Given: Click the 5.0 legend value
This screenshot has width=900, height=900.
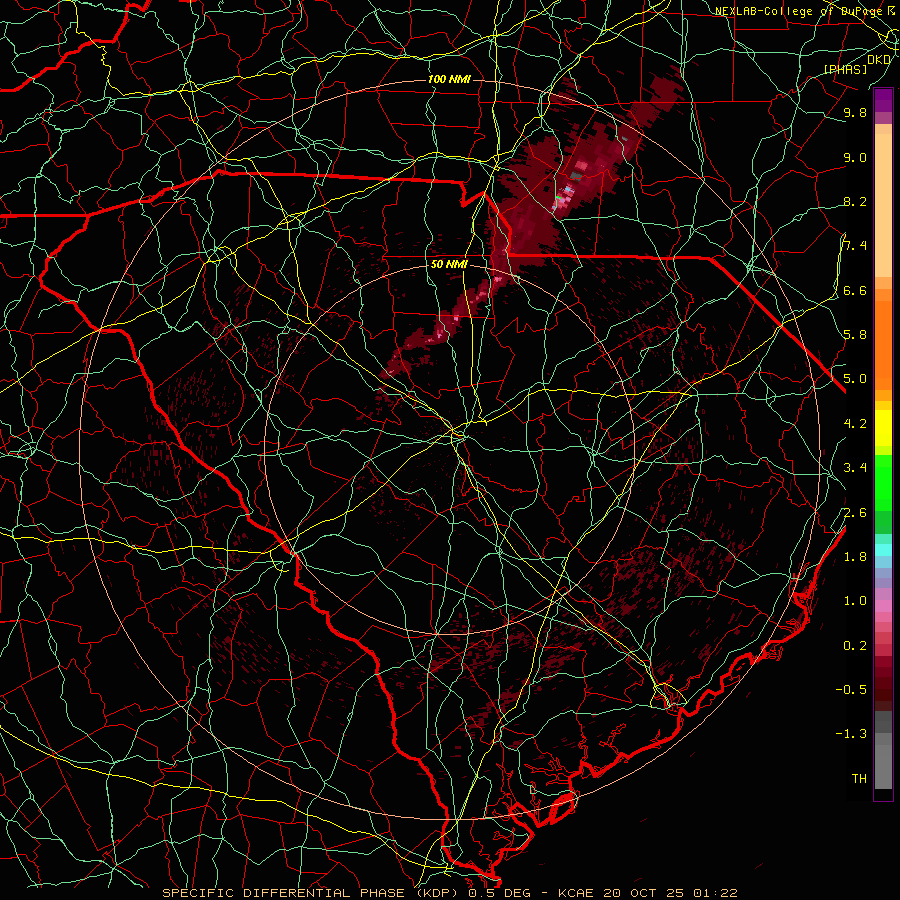Looking at the screenshot, I should click(855, 379).
